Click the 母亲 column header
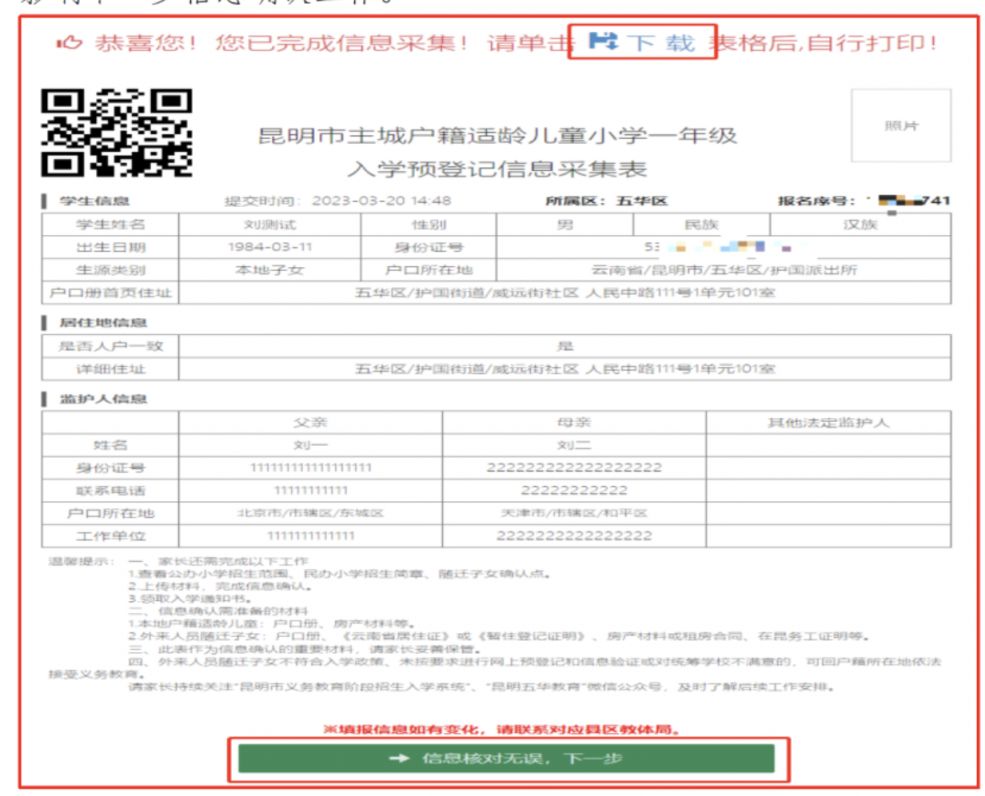 pos(574,422)
